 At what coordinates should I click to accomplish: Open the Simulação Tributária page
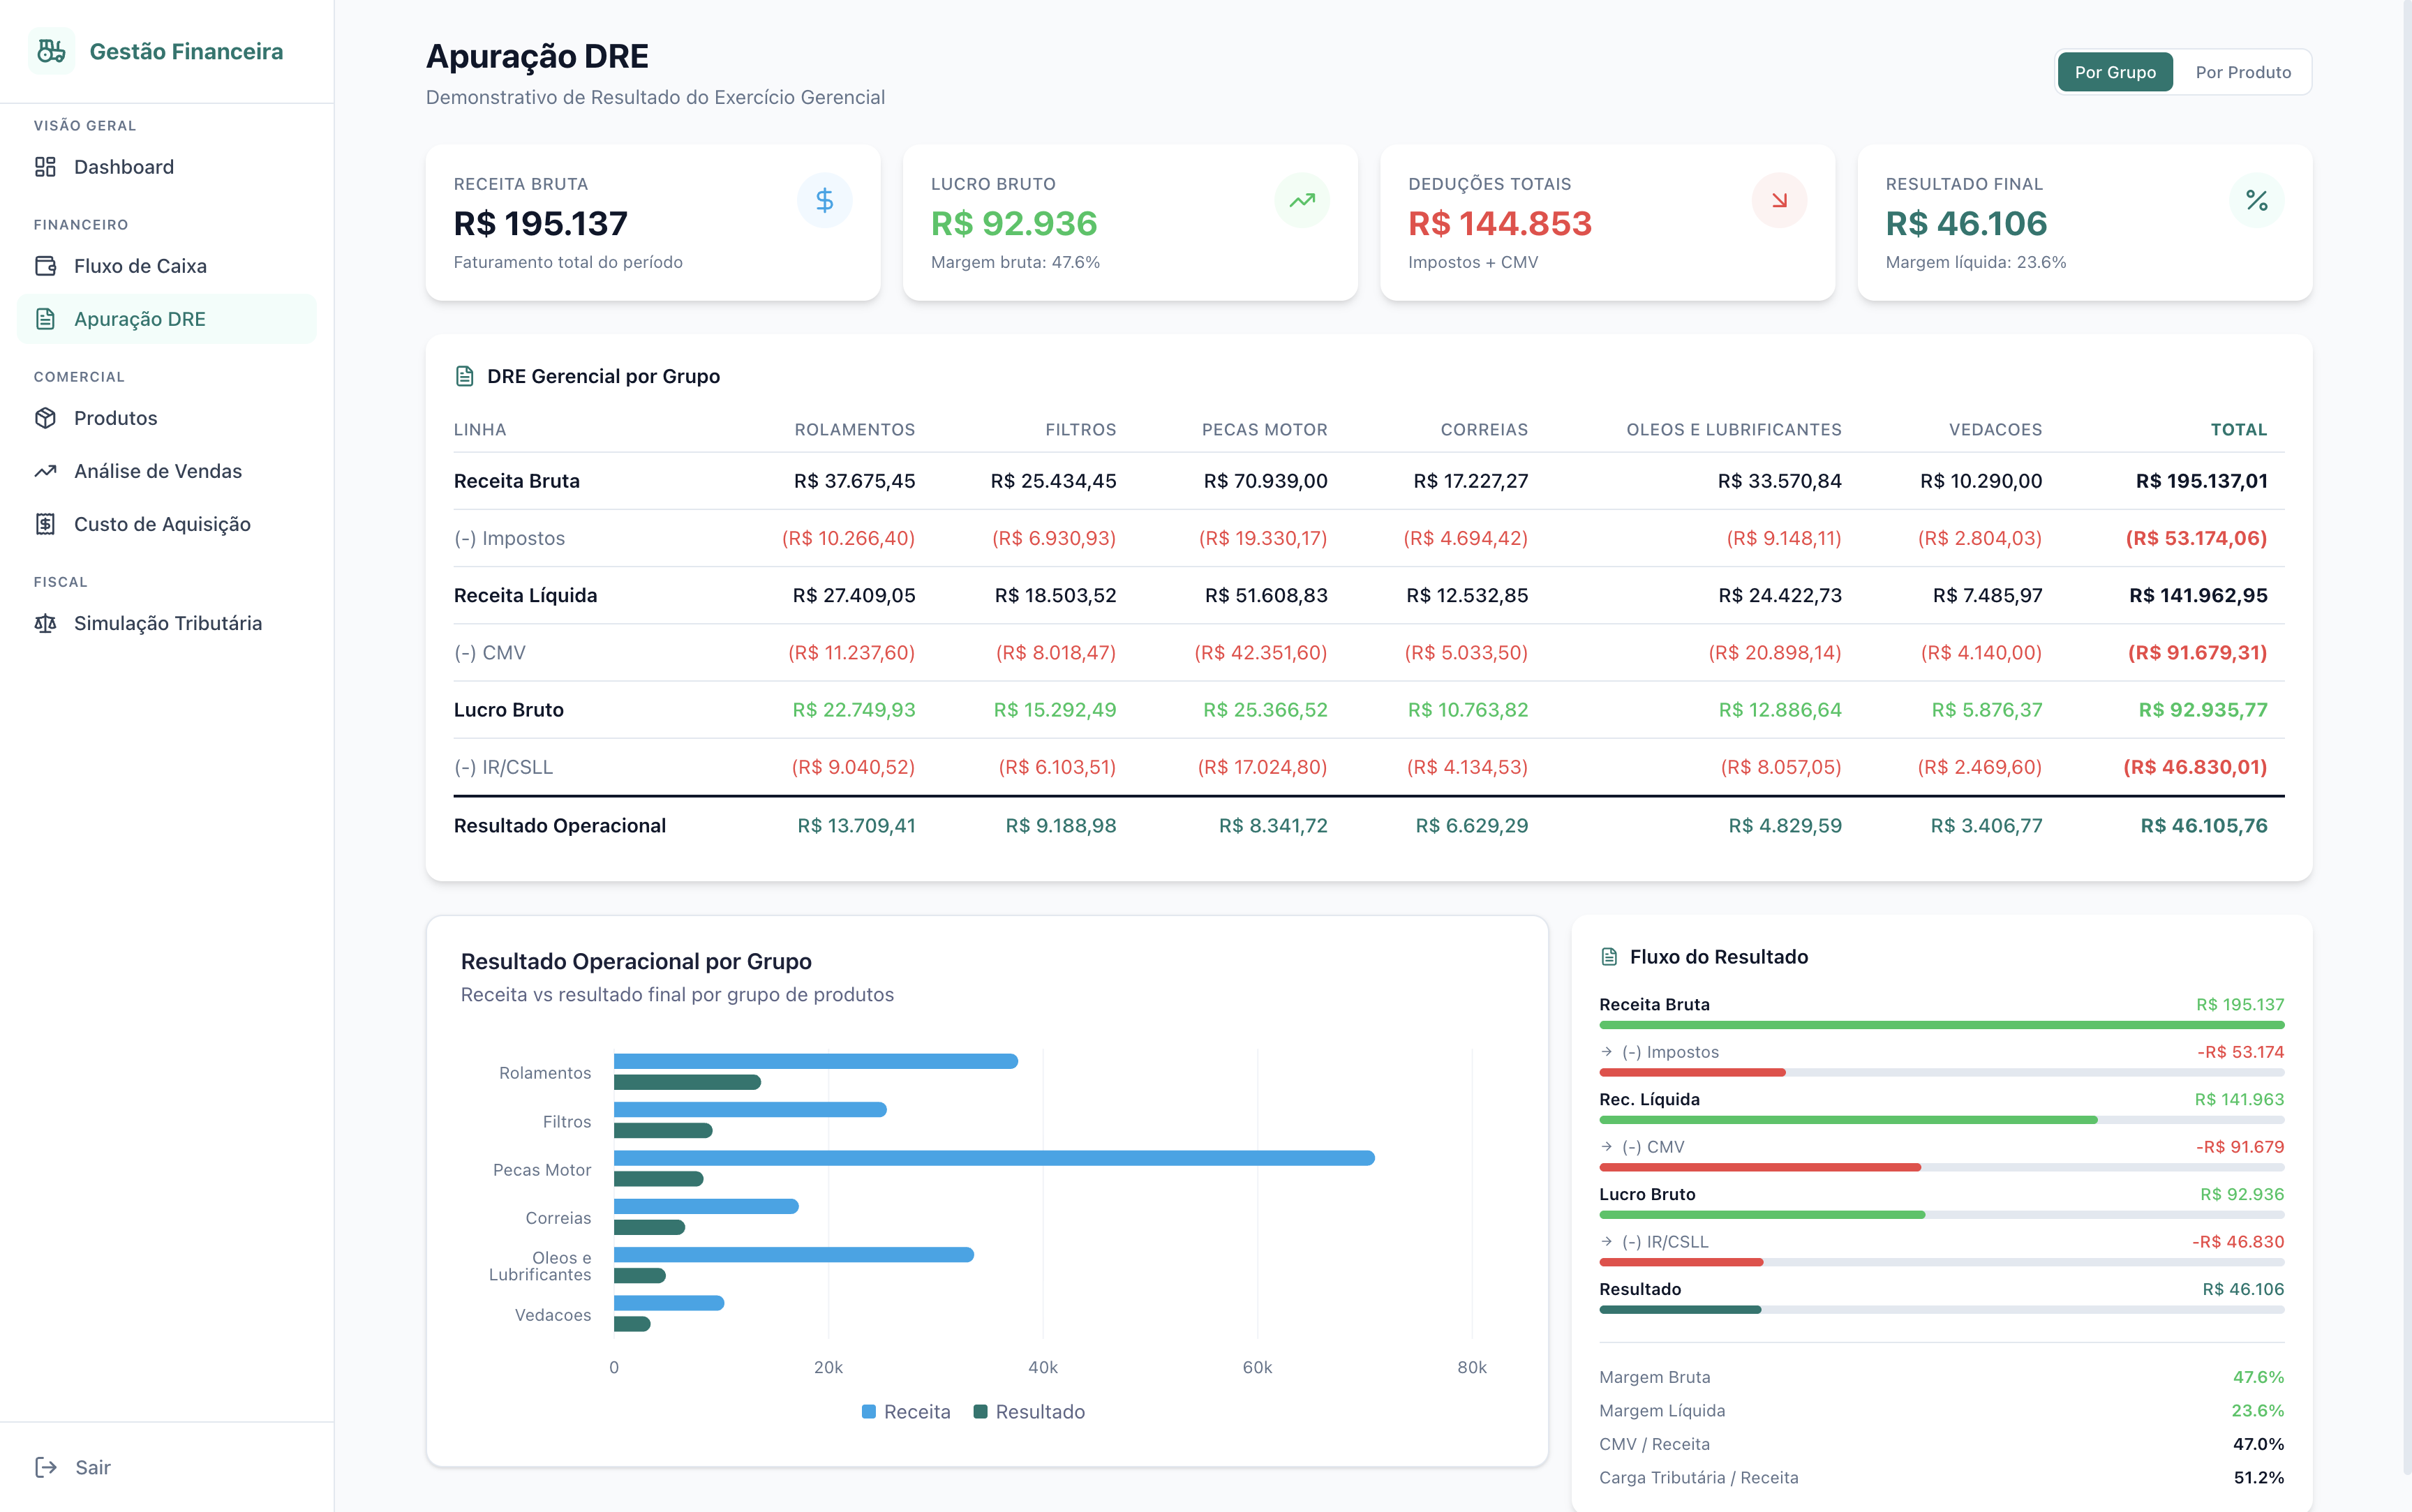pyautogui.click(x=168, y=623)
